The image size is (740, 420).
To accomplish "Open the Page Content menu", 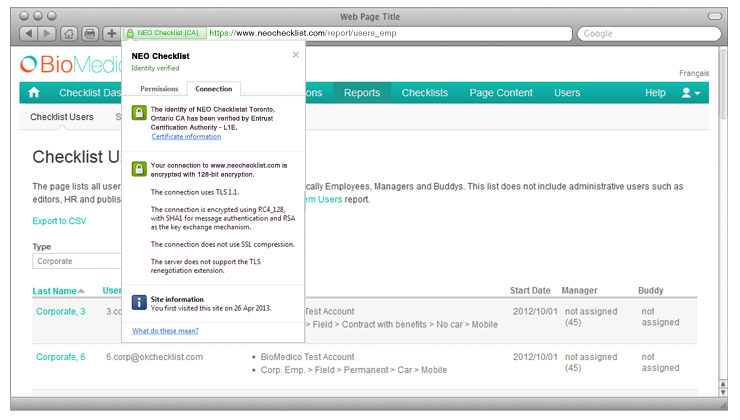I will click(x=501, y=93).
